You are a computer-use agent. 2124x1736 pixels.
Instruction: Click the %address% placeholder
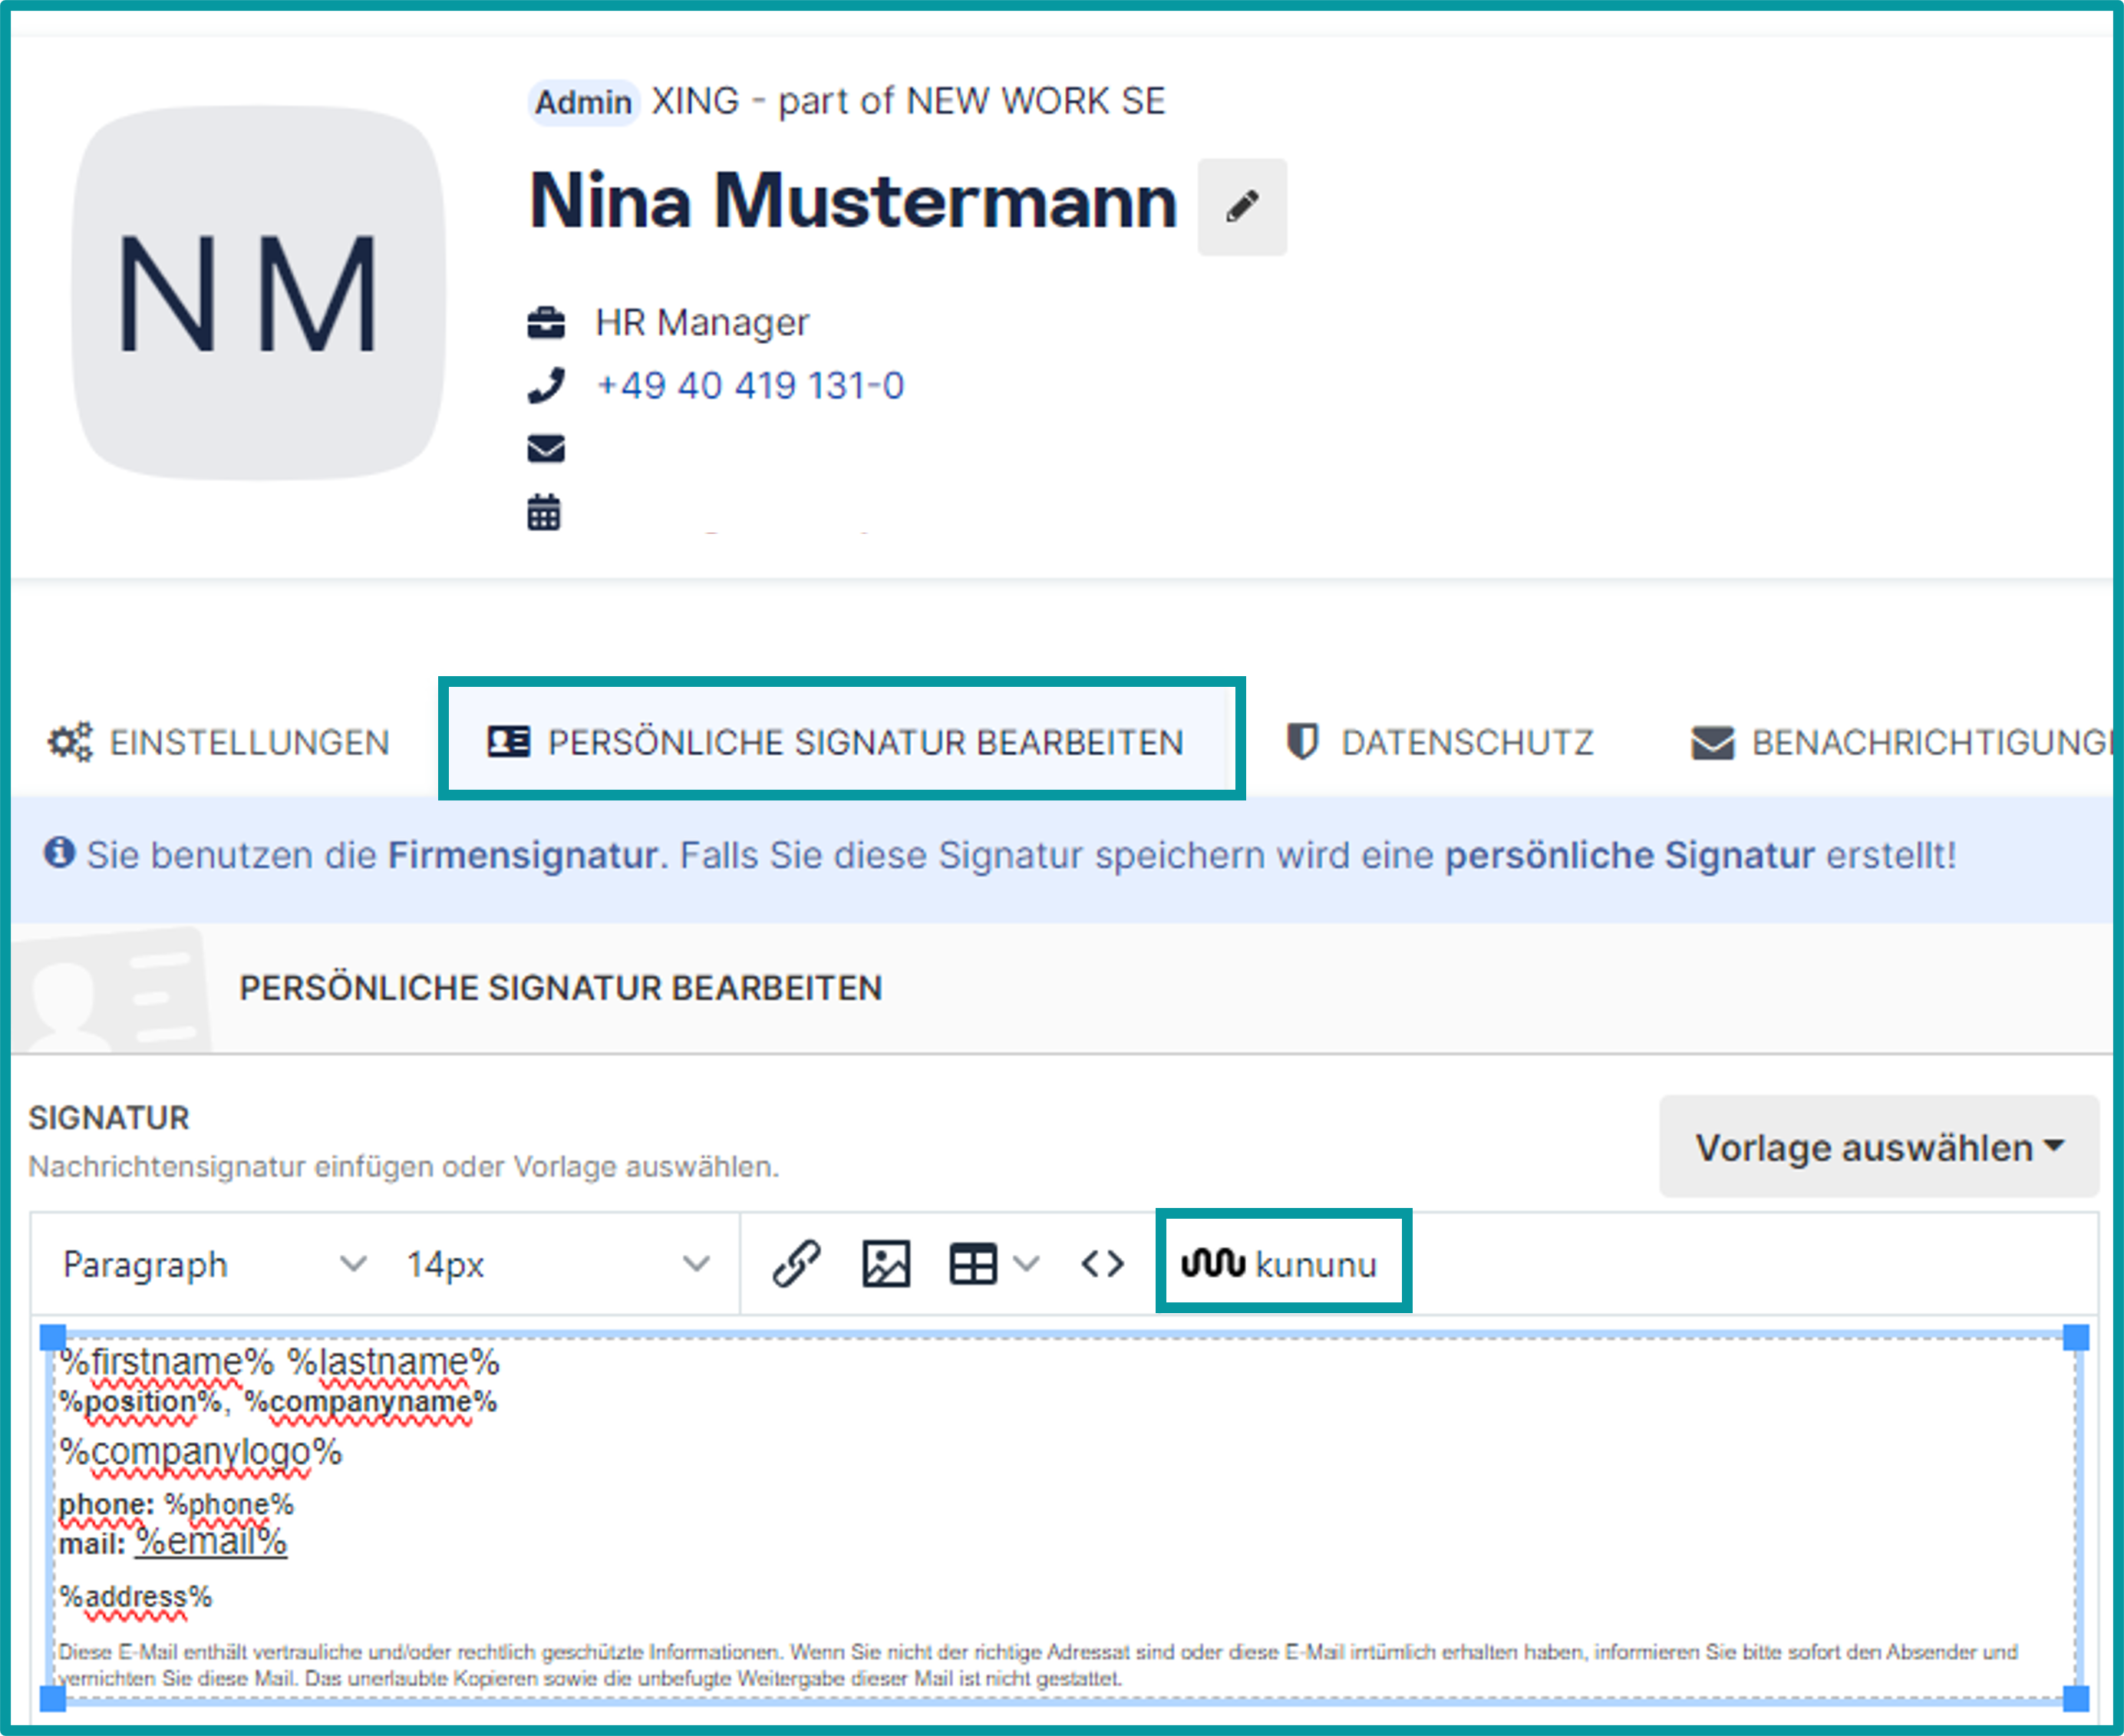[x=135, y=1597]
